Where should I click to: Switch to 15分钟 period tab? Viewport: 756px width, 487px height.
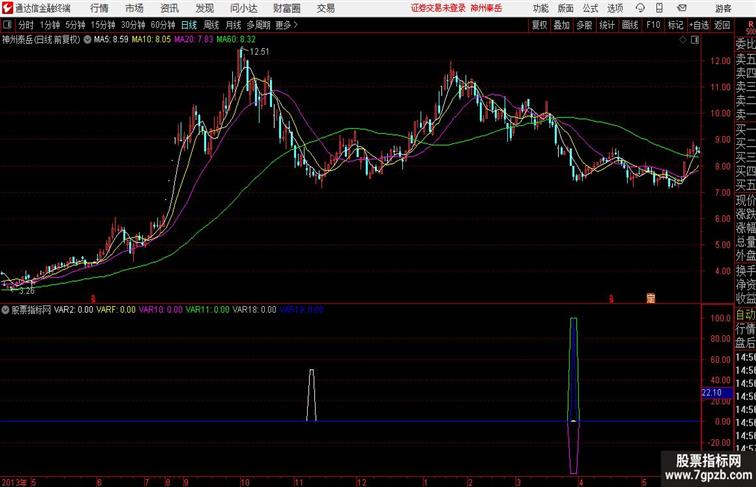click(103, 25)
